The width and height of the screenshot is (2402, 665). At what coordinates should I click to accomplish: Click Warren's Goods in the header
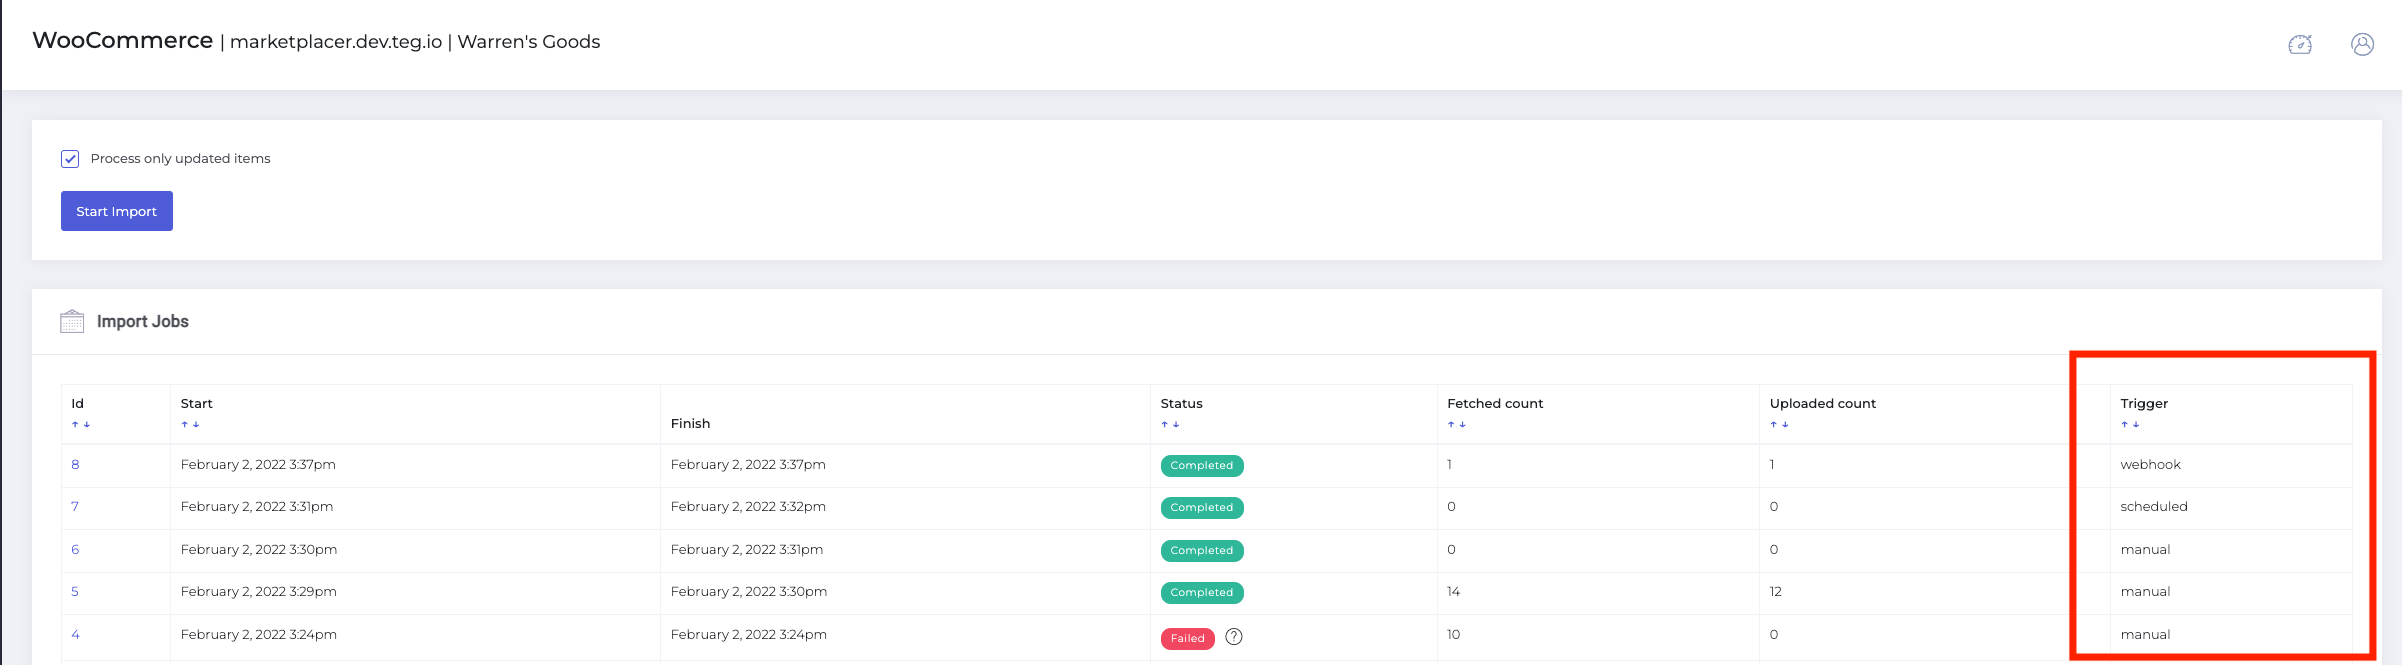tap(529, 42)
